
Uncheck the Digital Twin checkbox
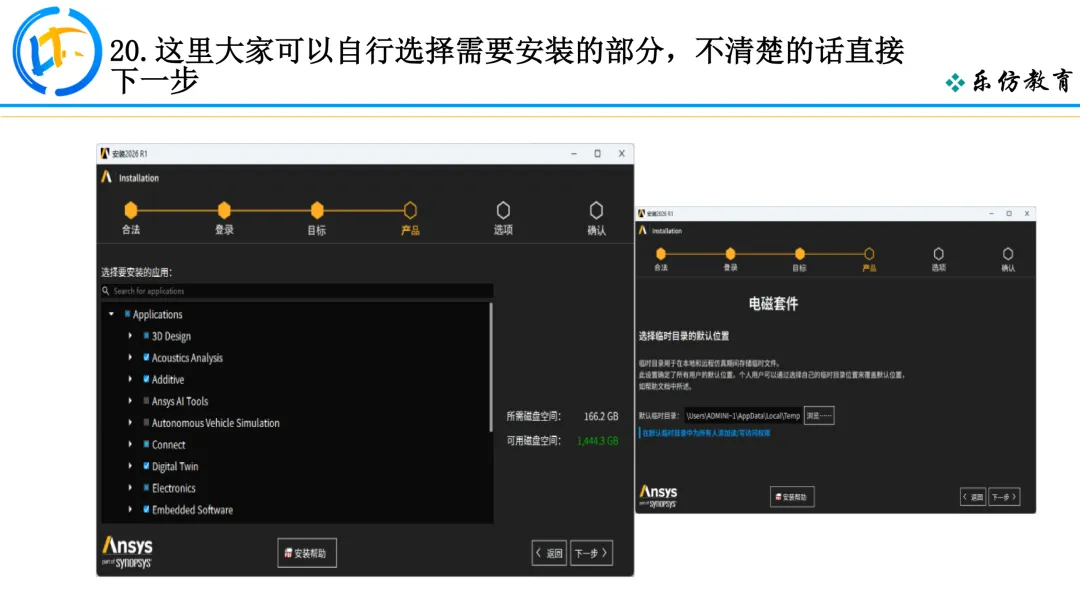[x=146, y=465]
